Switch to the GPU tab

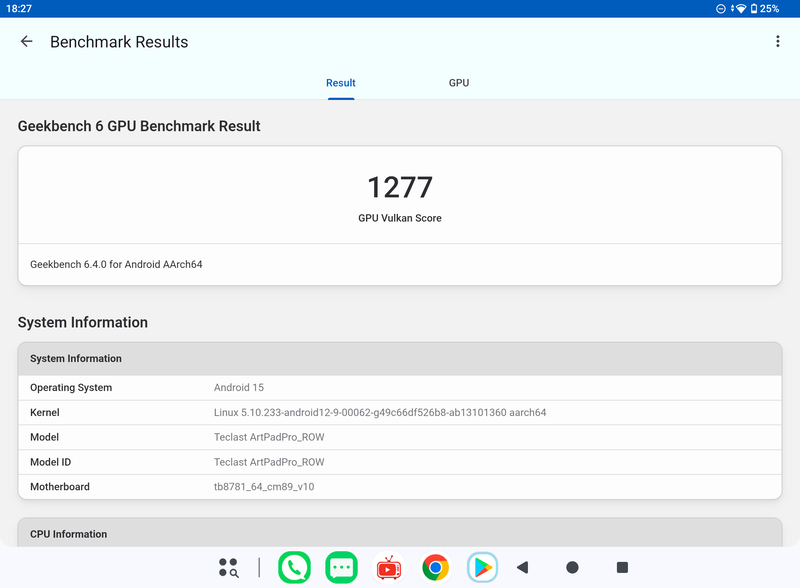459,83
